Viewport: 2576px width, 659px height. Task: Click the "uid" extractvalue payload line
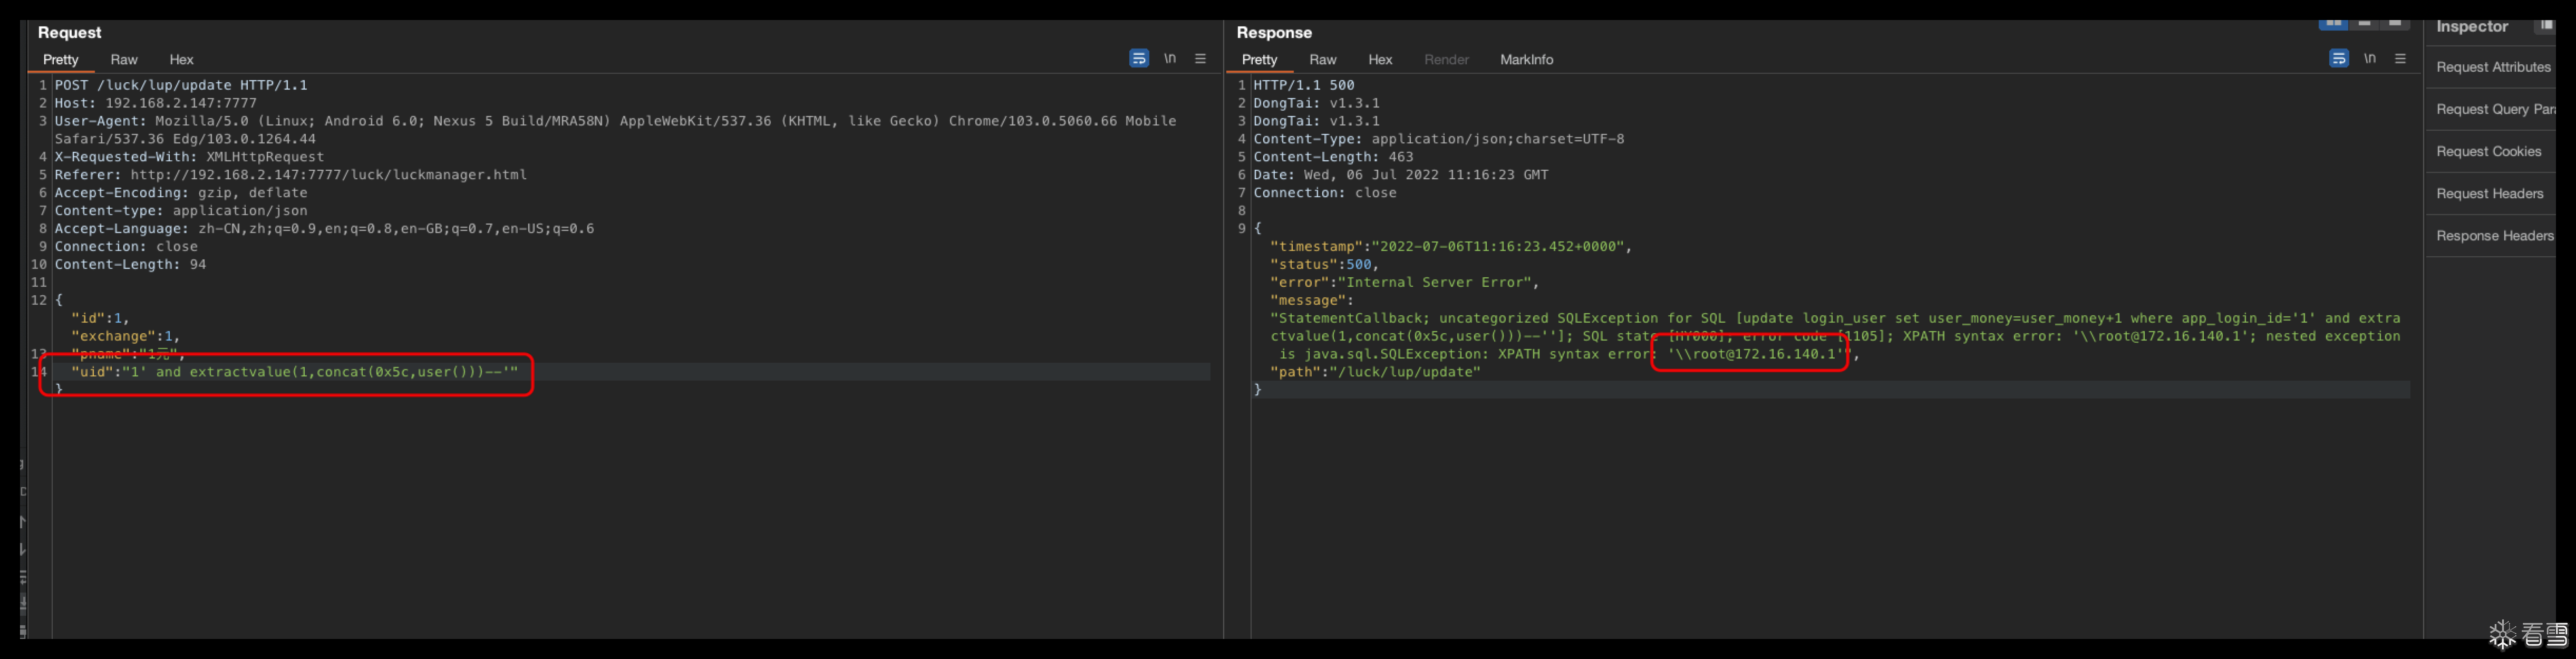tap(294, 372)
